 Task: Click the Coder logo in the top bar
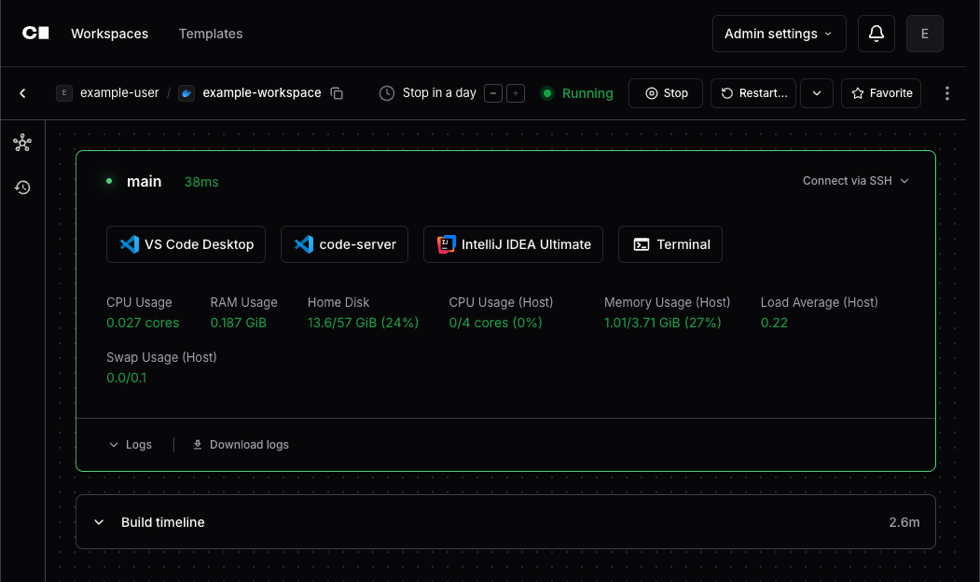36,33
